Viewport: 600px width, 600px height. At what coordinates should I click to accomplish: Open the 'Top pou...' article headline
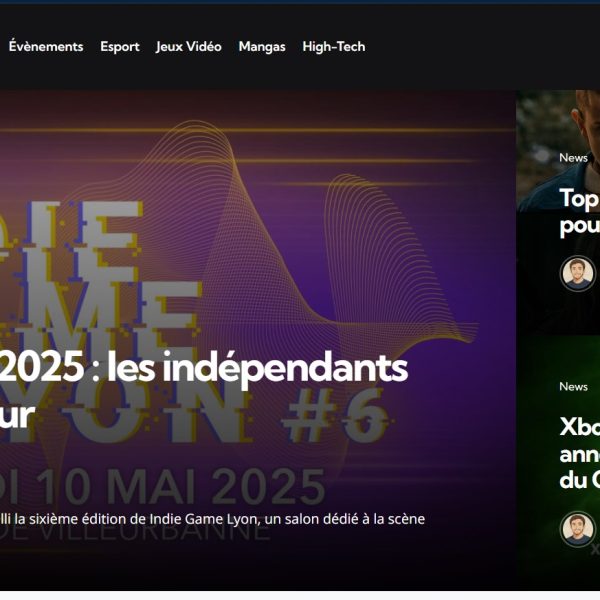coord(579,212)
